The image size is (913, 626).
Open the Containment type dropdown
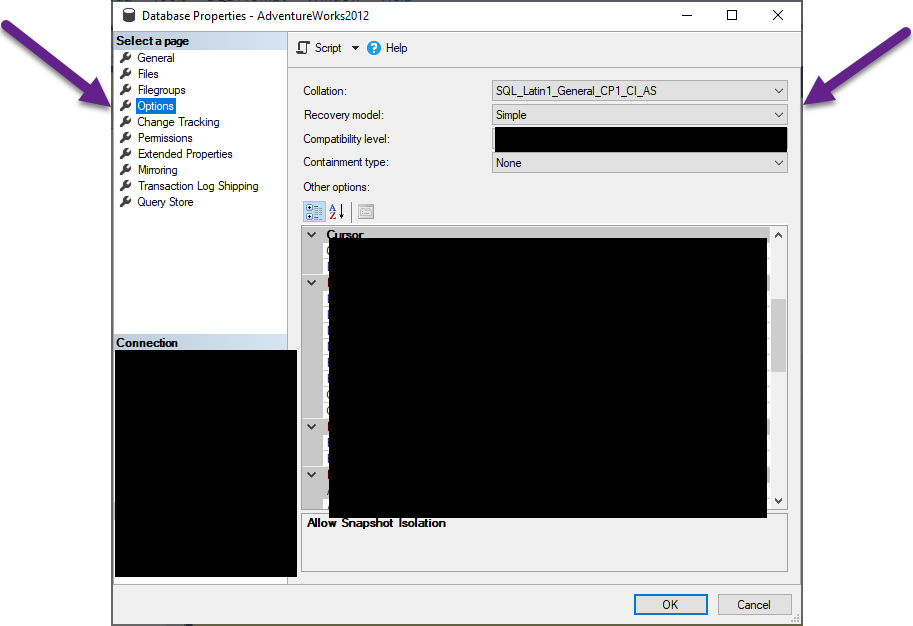(x=639, y=163)
